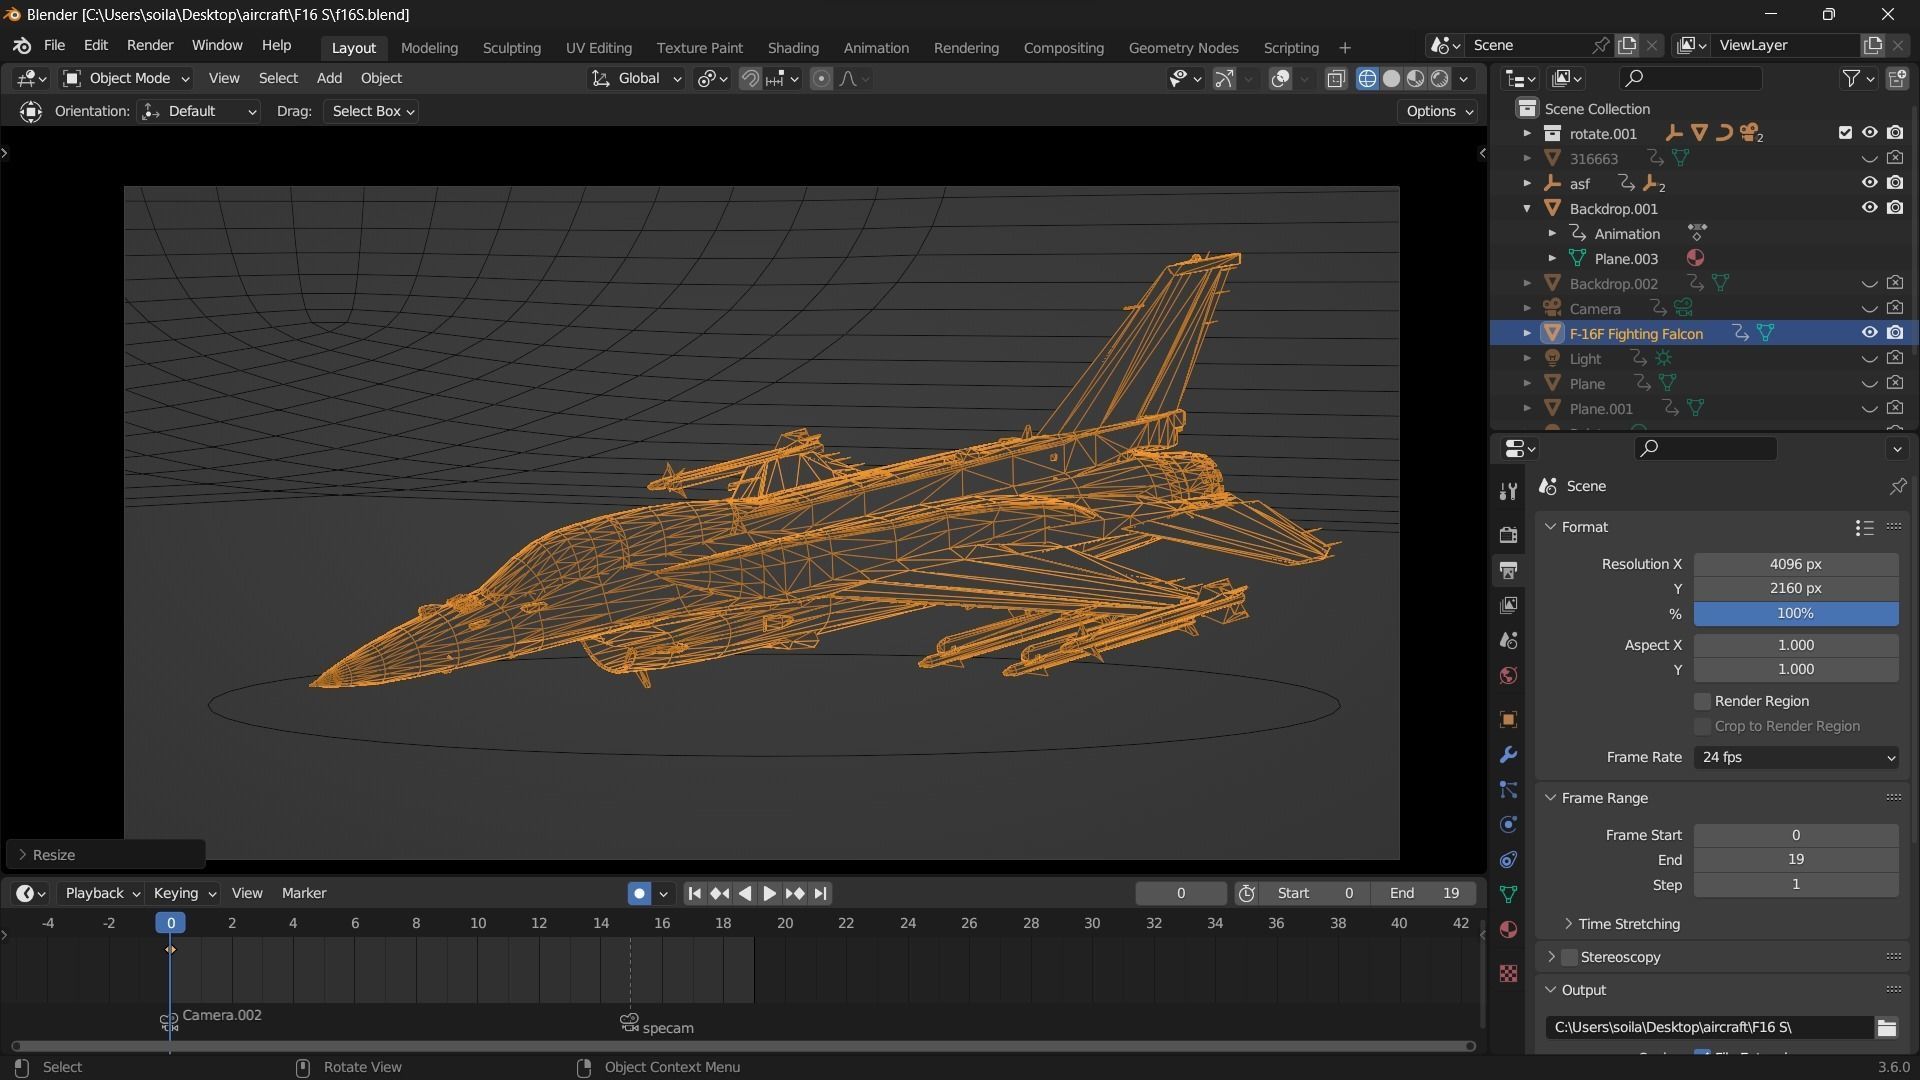The height and width of the screenshot is (1080, 1920).
Task: Switch to Wireframe viewport shading
Action: point(1367,78)
